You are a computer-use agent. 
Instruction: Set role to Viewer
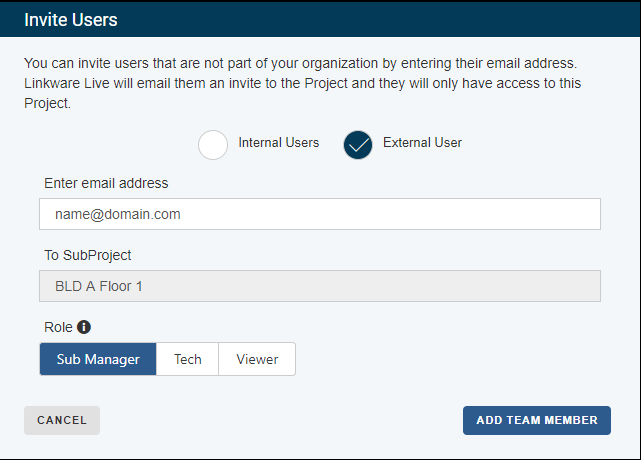(x=257, y=359)
